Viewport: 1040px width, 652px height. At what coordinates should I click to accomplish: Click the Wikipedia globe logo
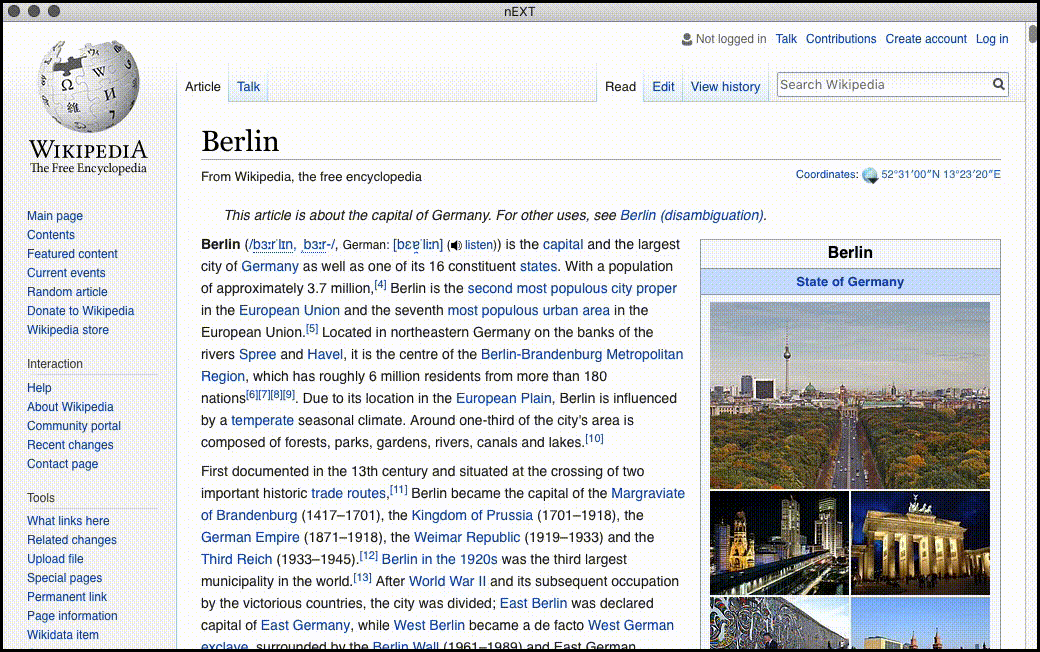[x=88, y=86]
